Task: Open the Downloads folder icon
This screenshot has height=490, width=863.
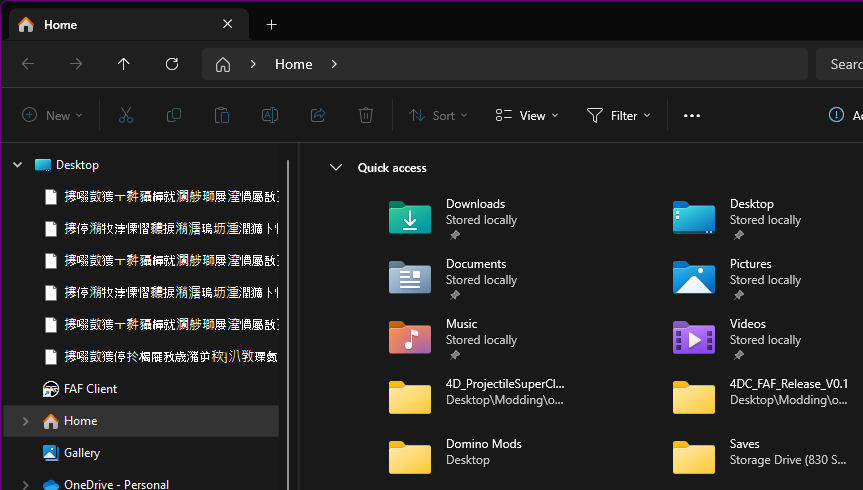Action: [410, 217]
